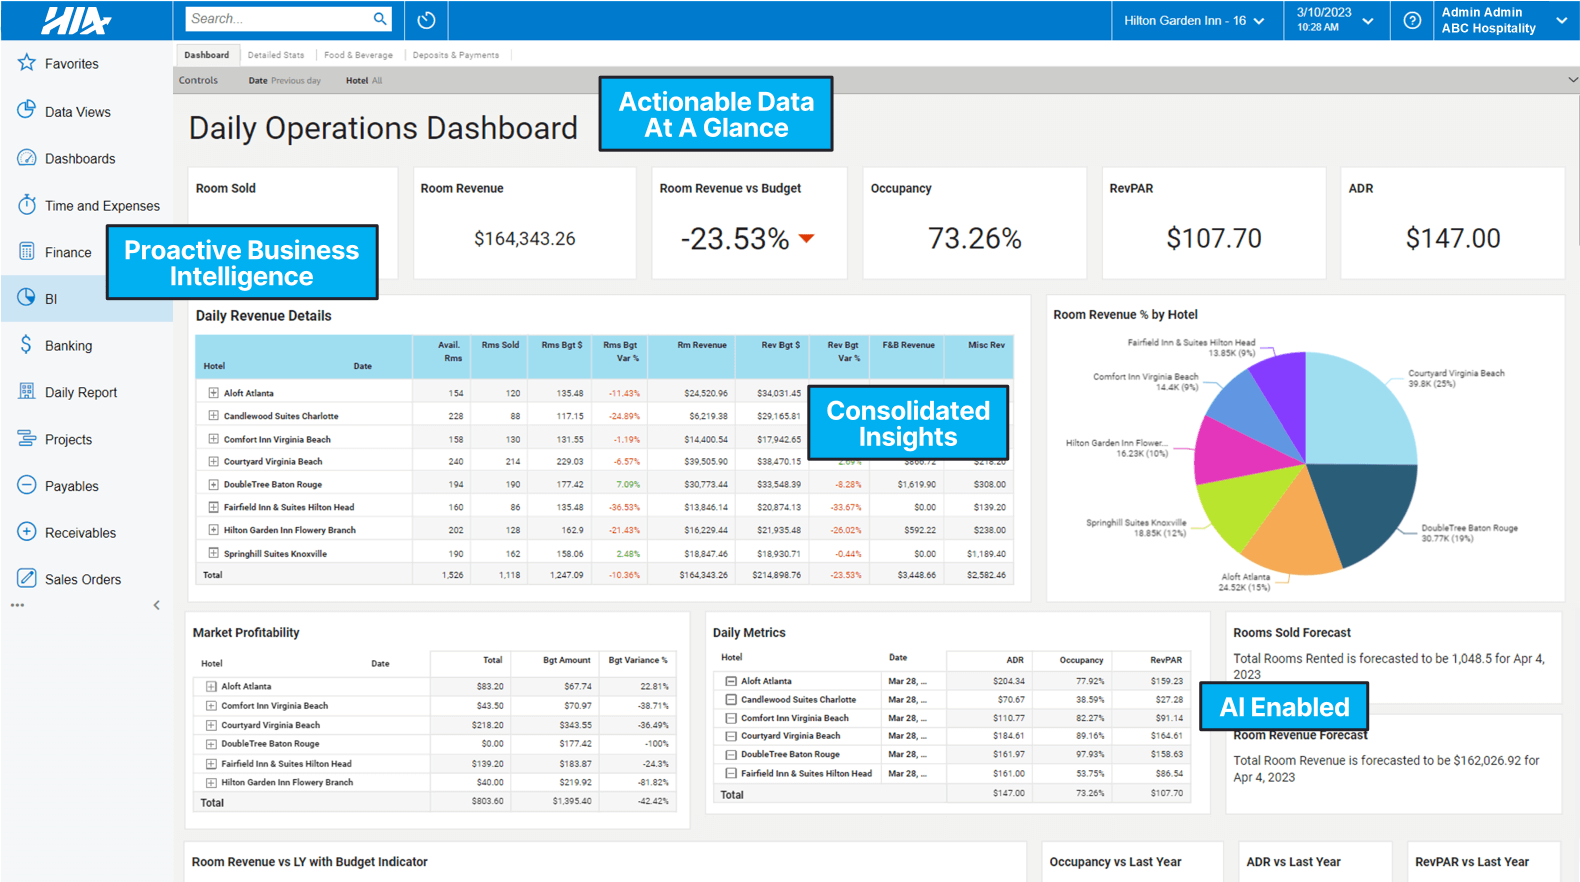Open the Dashboards menu item label
The image size is (1580, 882).
click(80, 159)
